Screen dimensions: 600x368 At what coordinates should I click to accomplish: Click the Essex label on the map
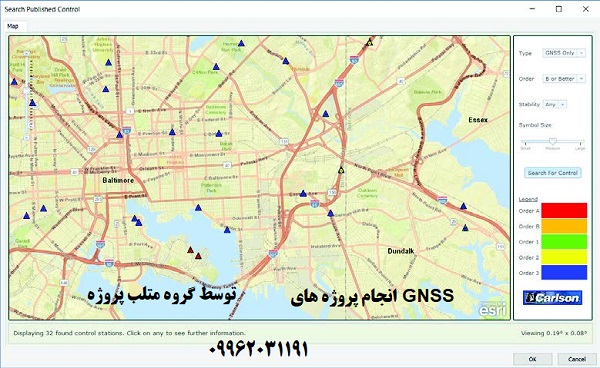point(478,120)
